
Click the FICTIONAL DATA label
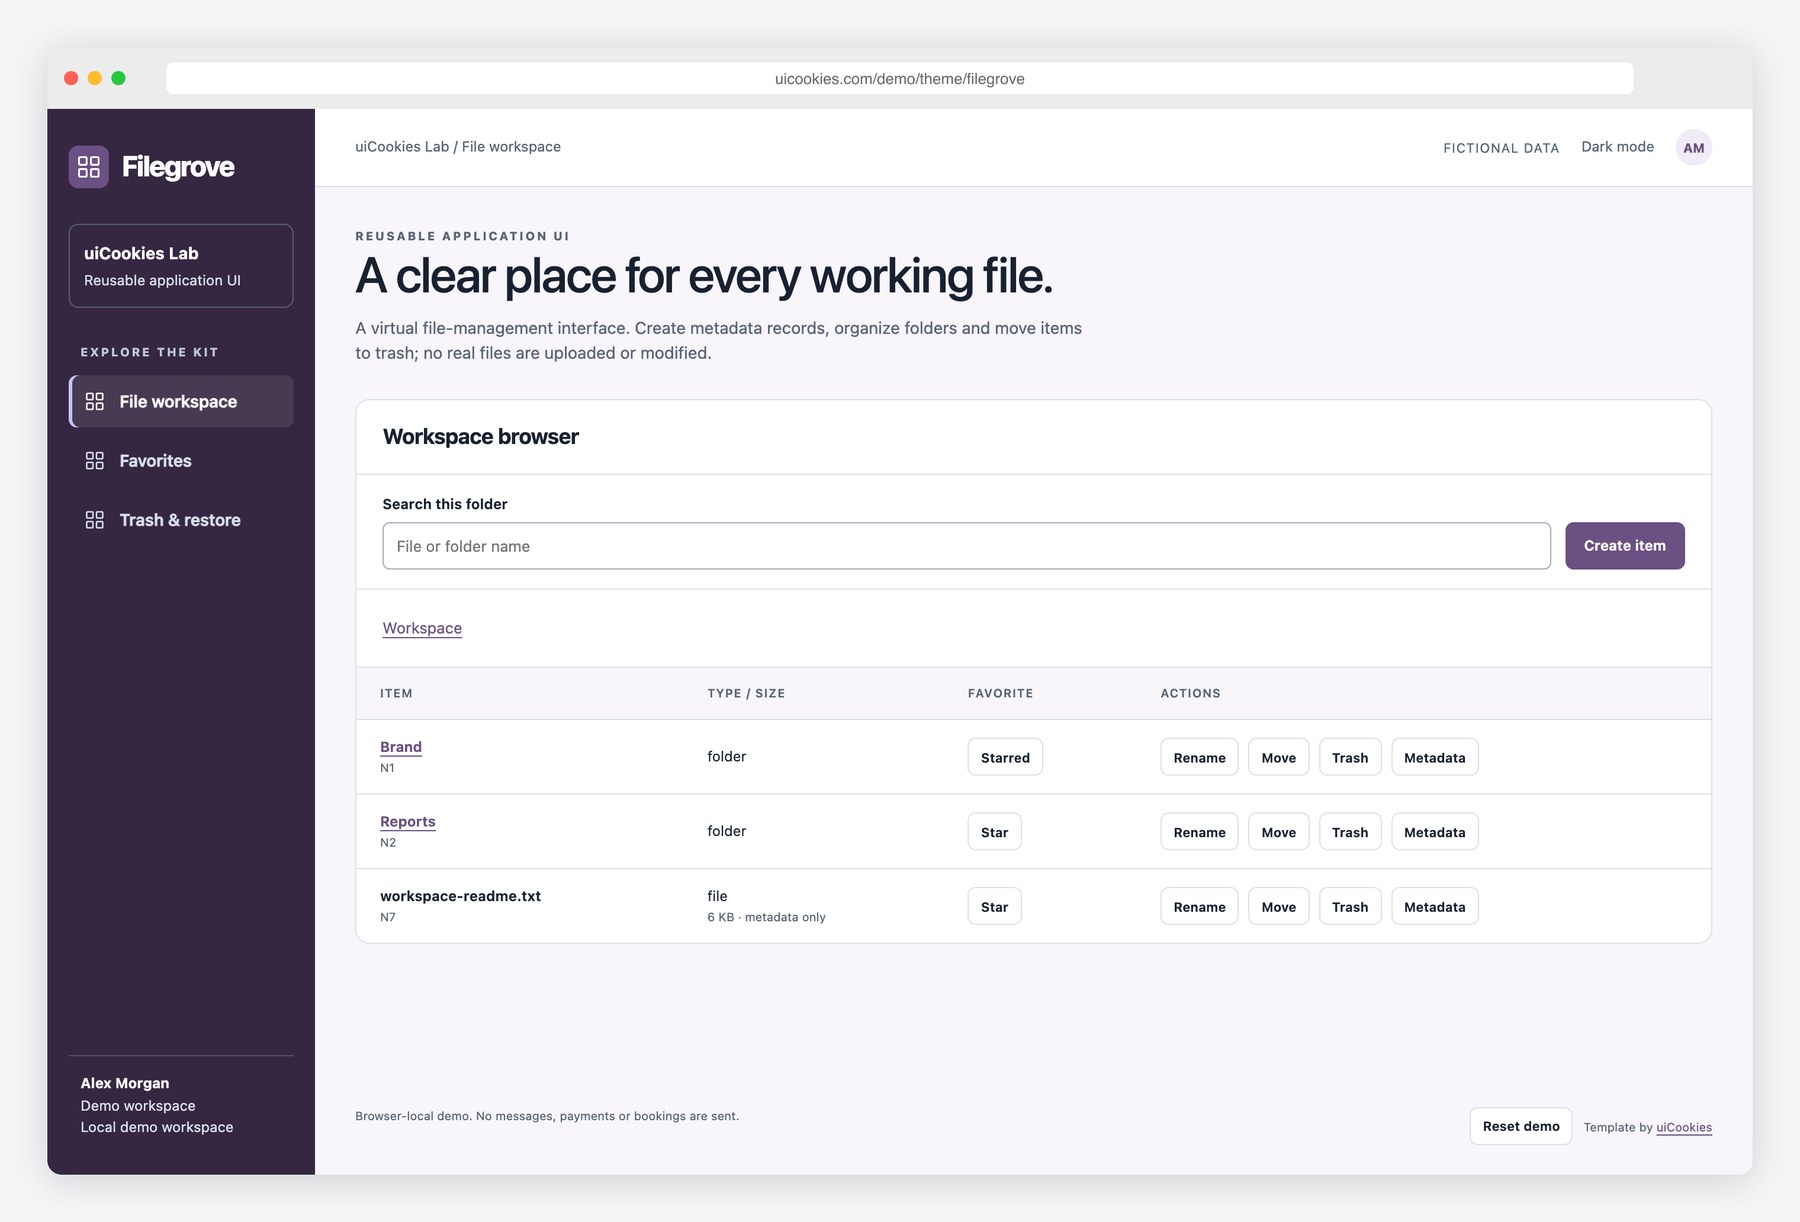(x=1501, y=148)
